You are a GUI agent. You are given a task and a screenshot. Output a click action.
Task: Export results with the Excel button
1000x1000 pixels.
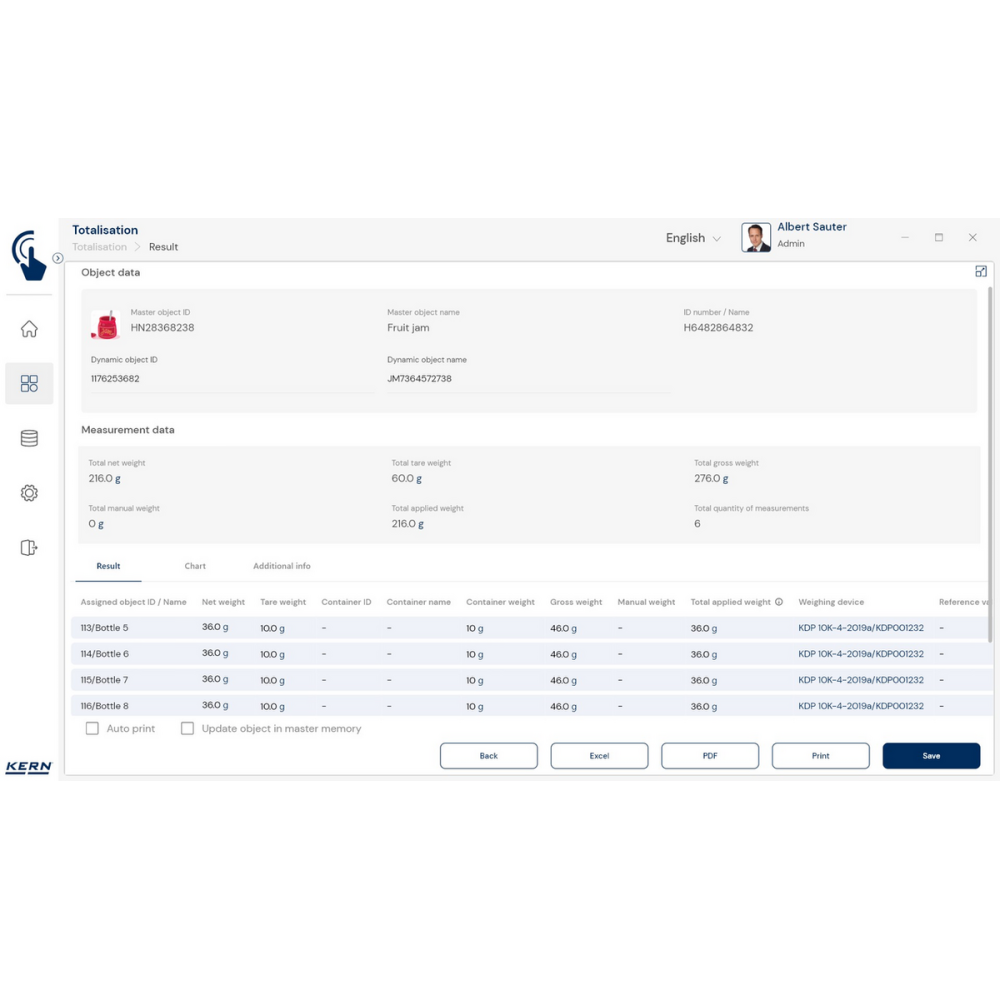(599, 756)
